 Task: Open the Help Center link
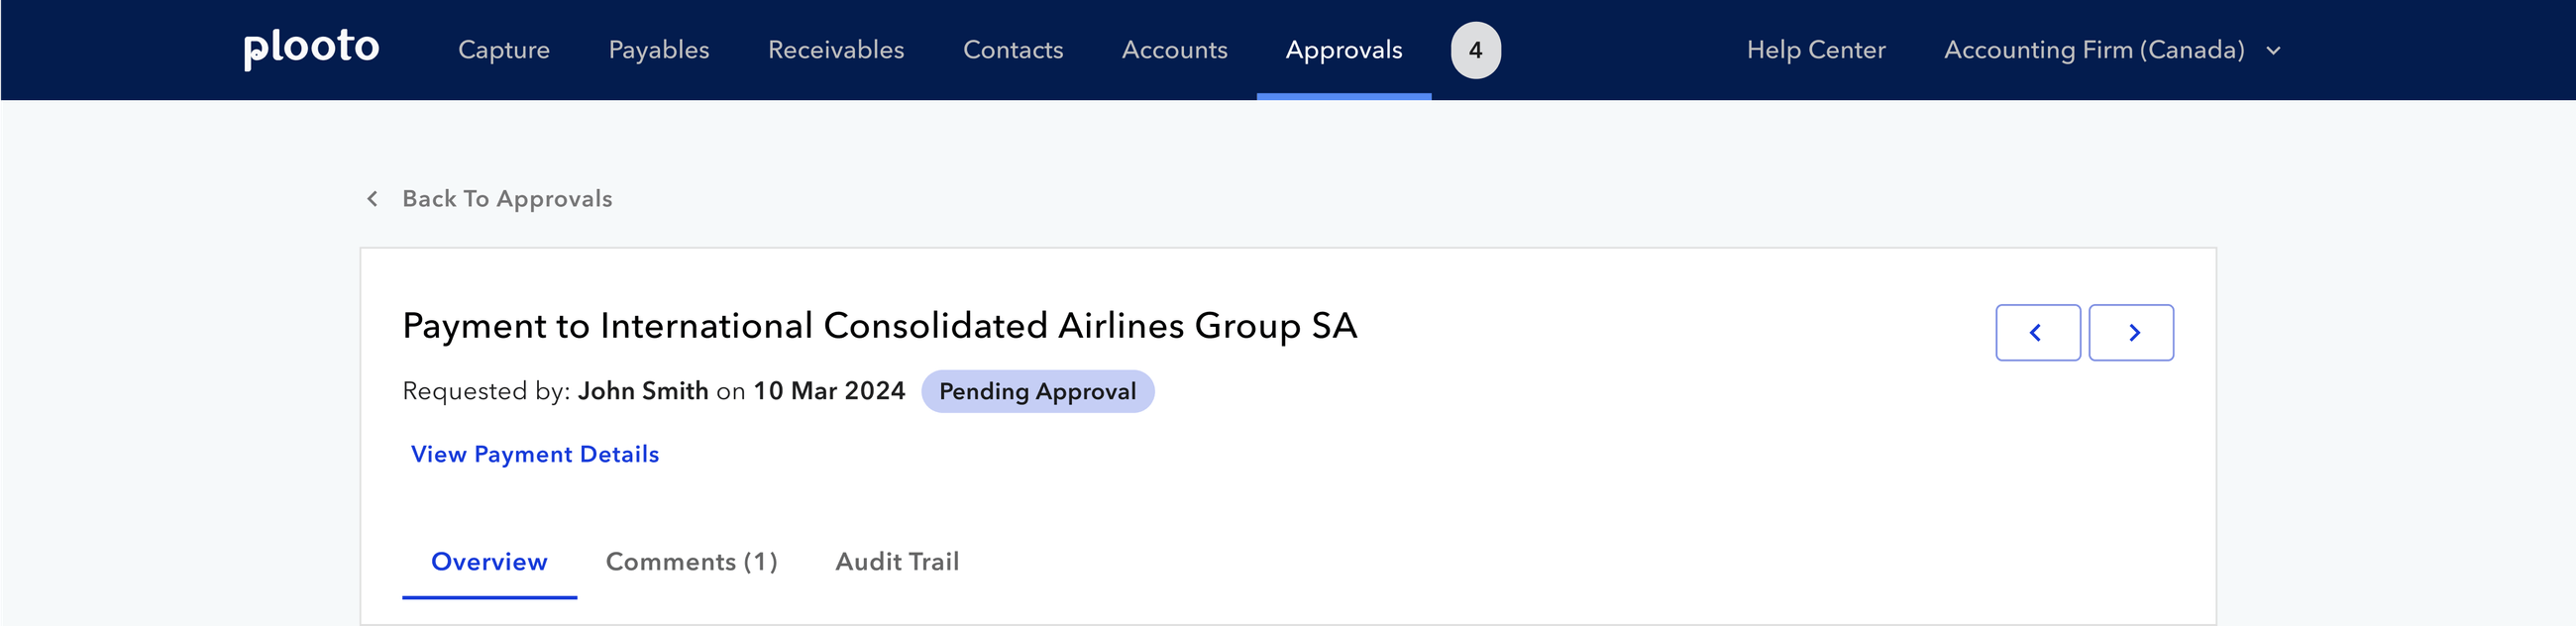(1815, 50)
